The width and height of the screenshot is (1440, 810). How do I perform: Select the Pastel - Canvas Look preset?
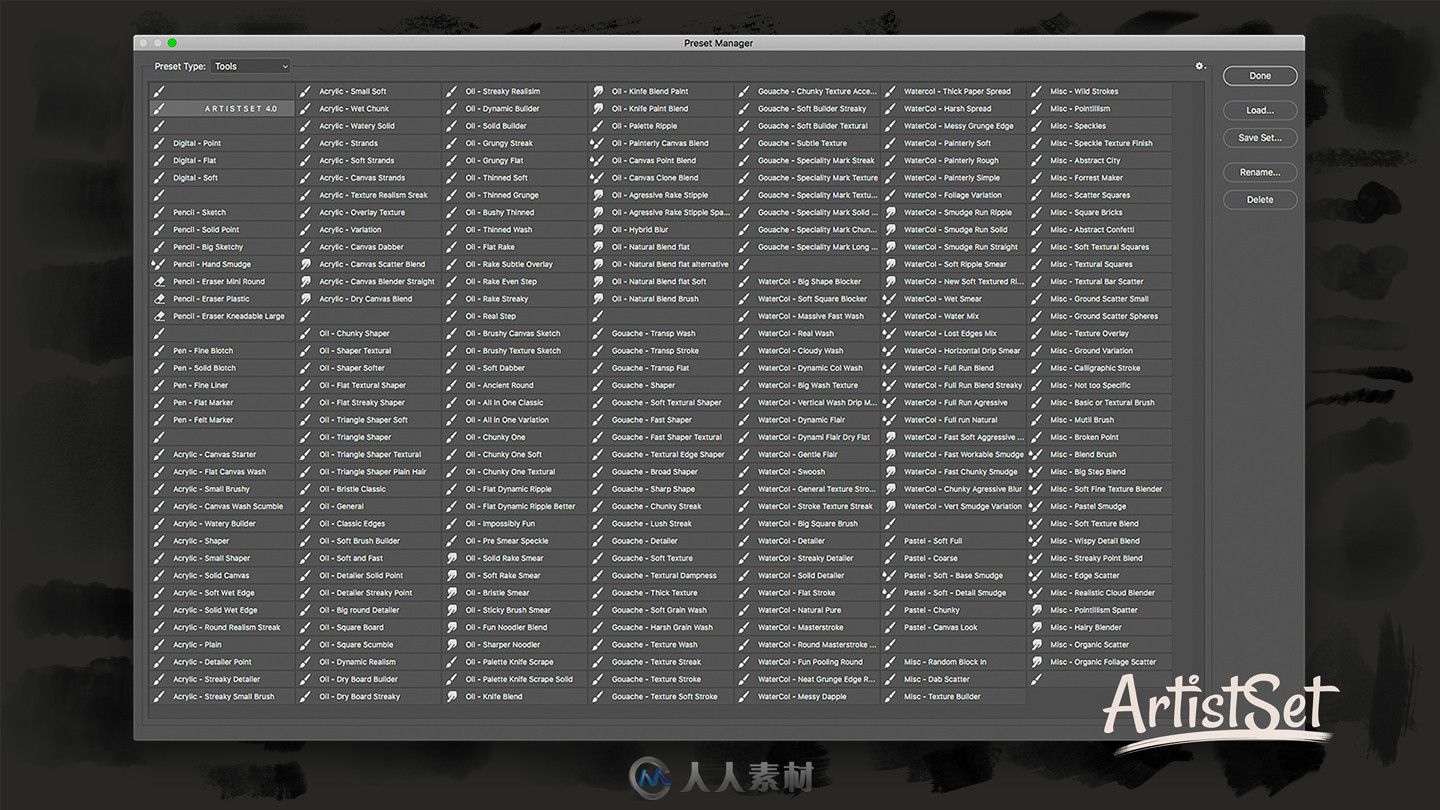click(x=952, y=627)
